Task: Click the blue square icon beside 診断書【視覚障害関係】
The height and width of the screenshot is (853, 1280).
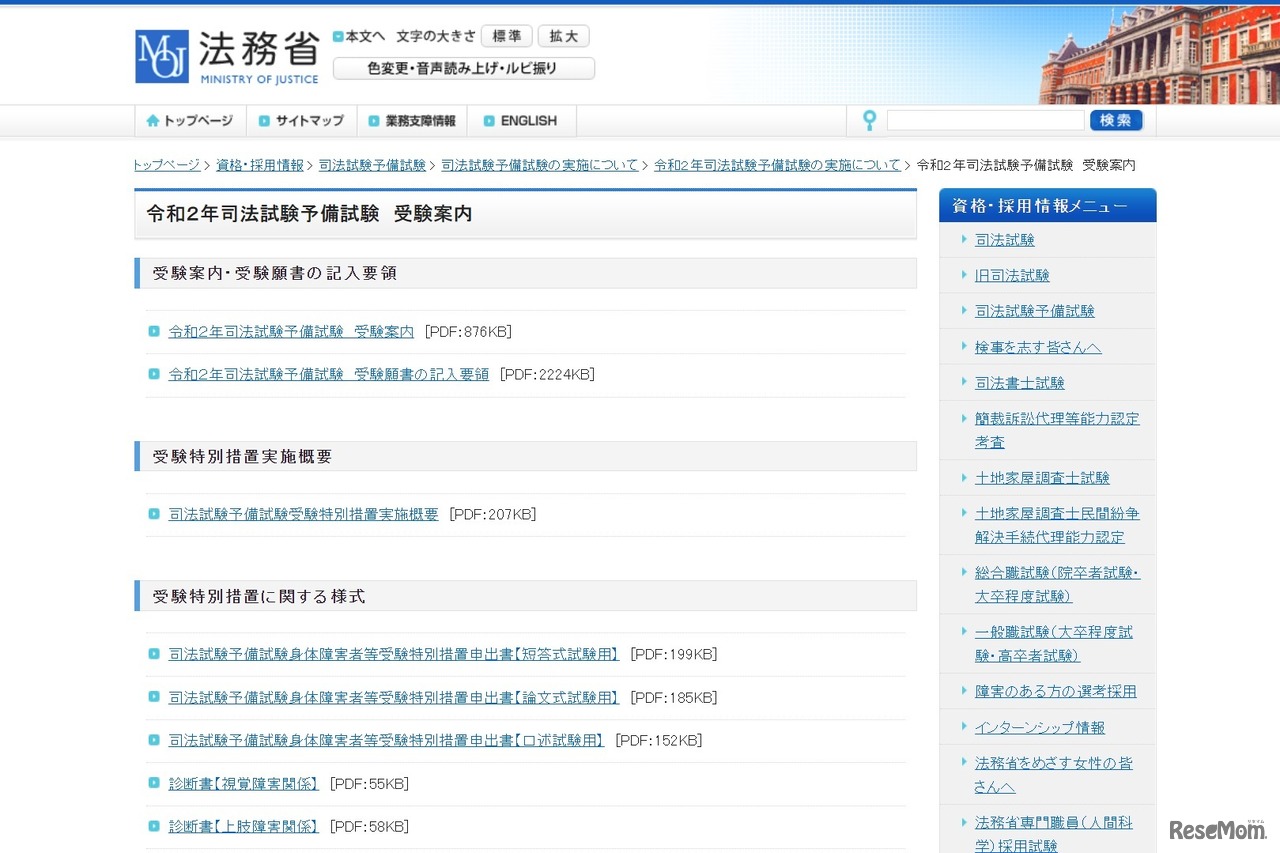Action: click(154, 784)
